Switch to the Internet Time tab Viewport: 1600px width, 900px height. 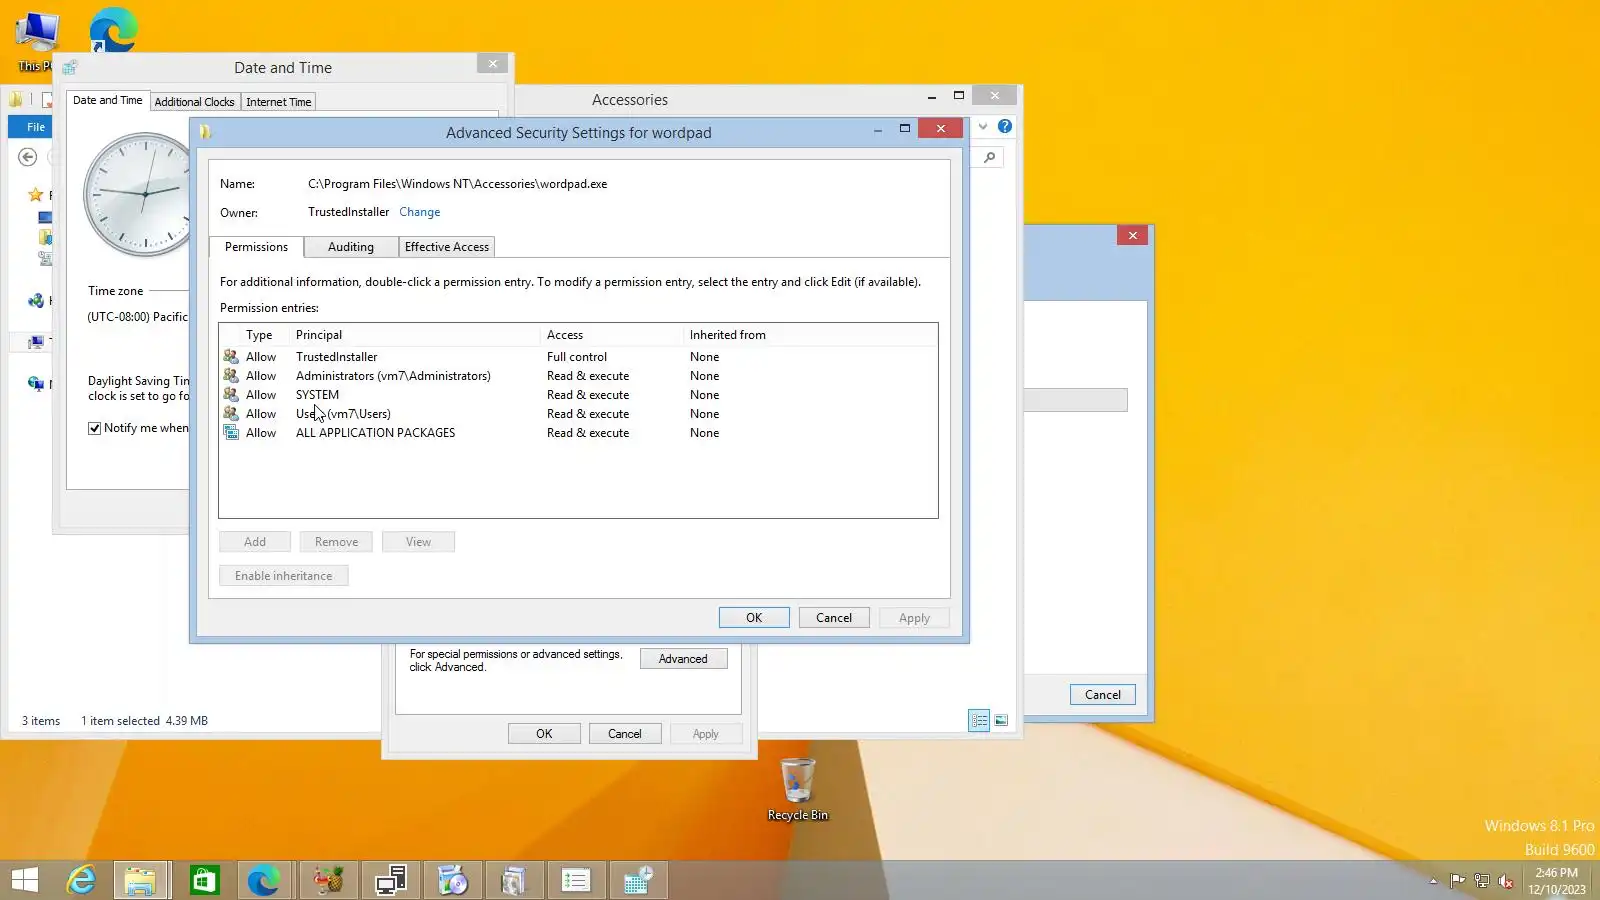point(279,102)
